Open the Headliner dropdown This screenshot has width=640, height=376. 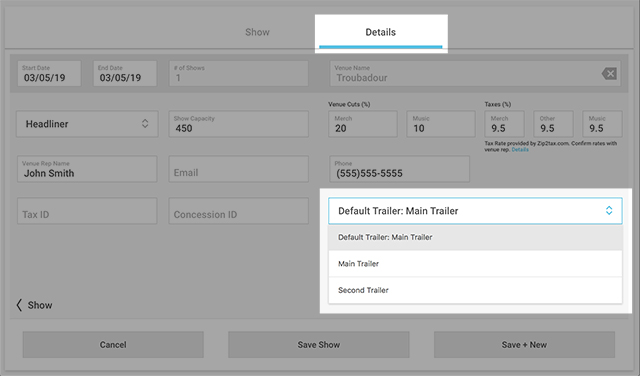point(87,124)
